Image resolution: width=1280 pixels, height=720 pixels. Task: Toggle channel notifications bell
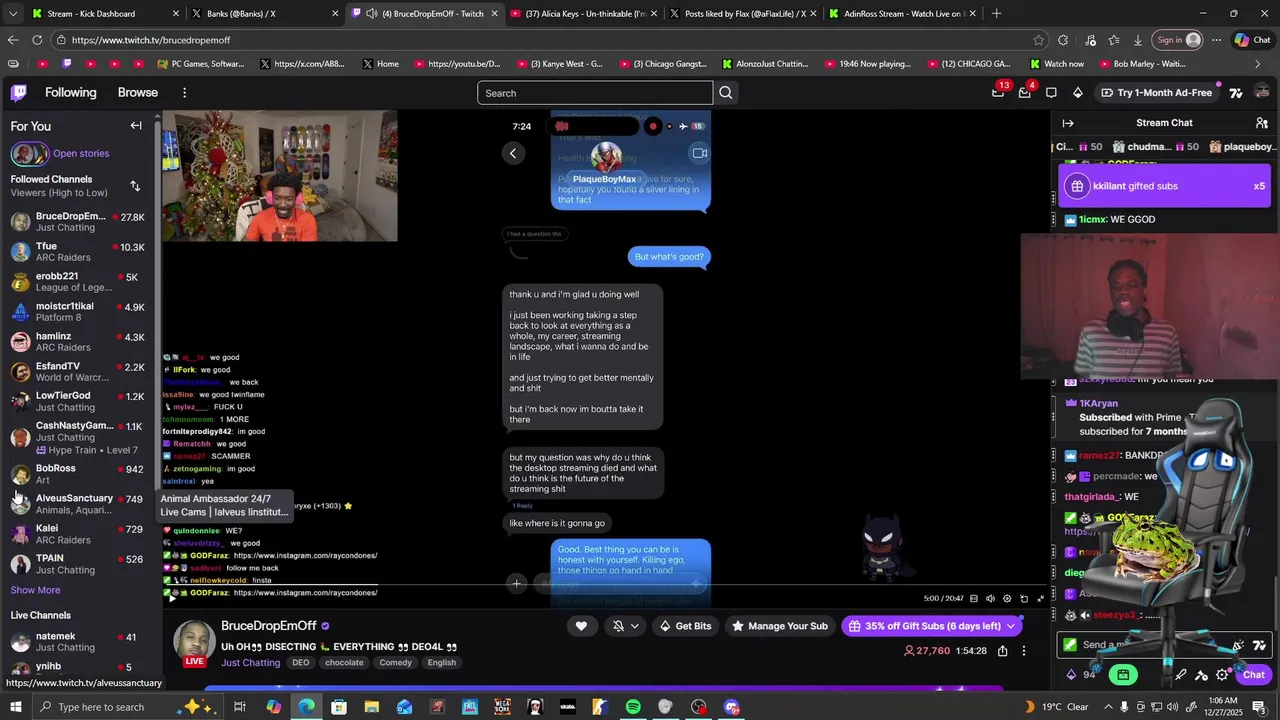click(x=618, y=626)
